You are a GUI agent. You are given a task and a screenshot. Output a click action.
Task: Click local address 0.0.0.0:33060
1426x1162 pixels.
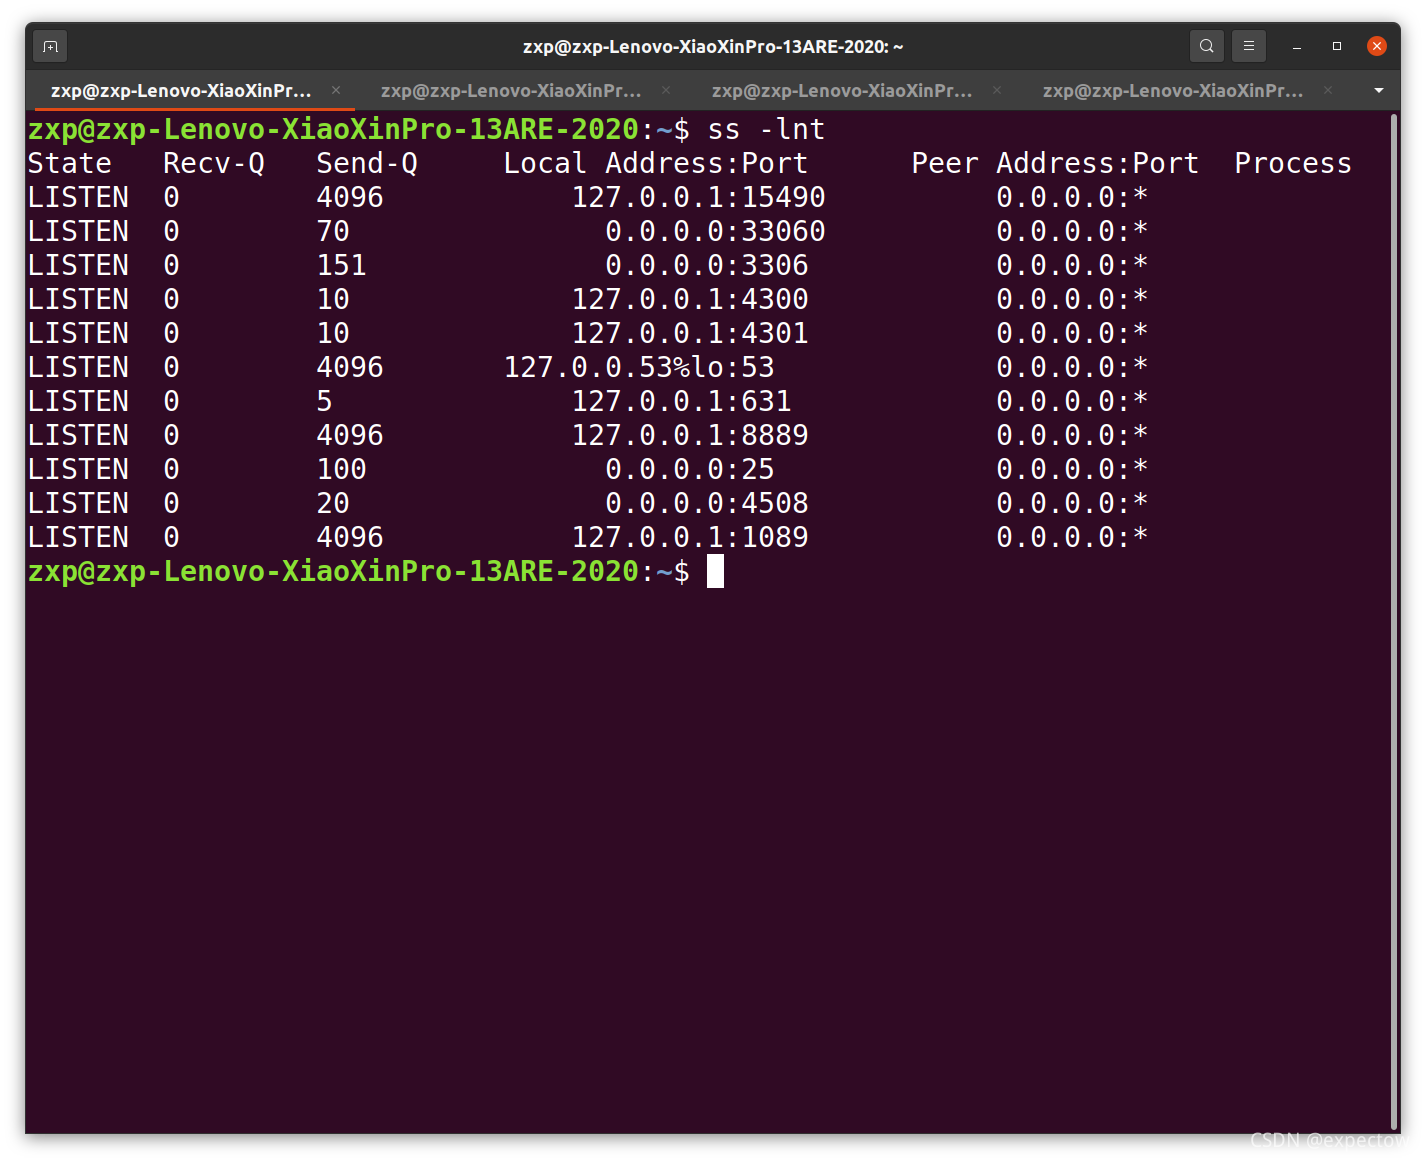tap(715, 231)
